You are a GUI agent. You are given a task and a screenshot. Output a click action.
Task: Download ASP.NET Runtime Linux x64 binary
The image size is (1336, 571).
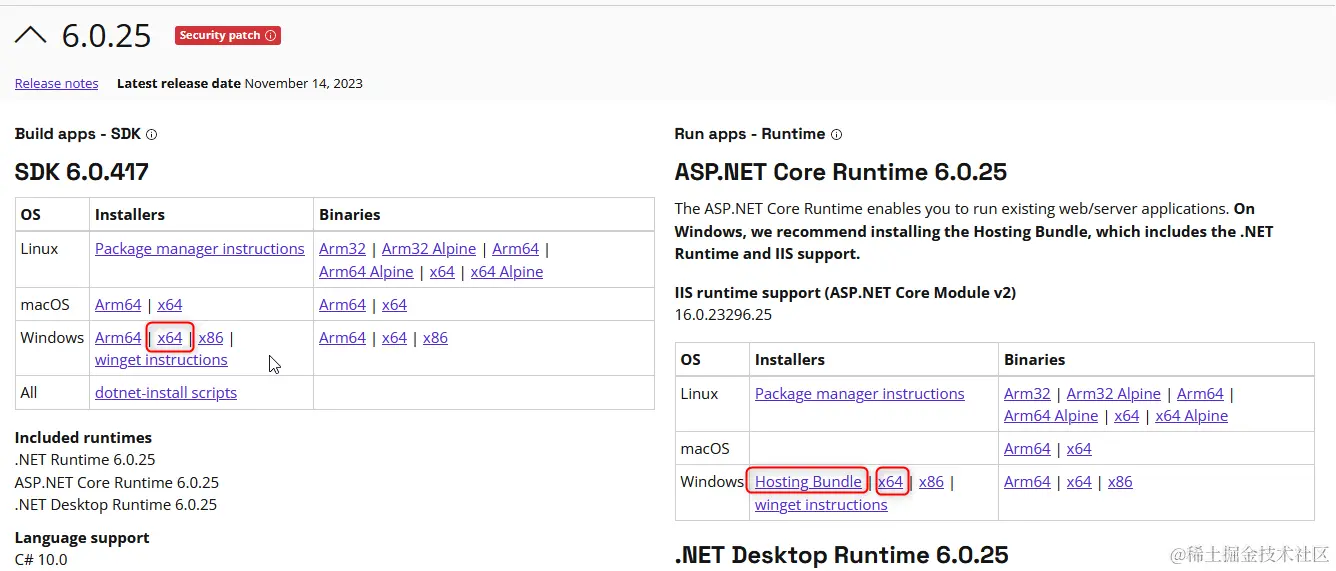[x=1127, y=416]
